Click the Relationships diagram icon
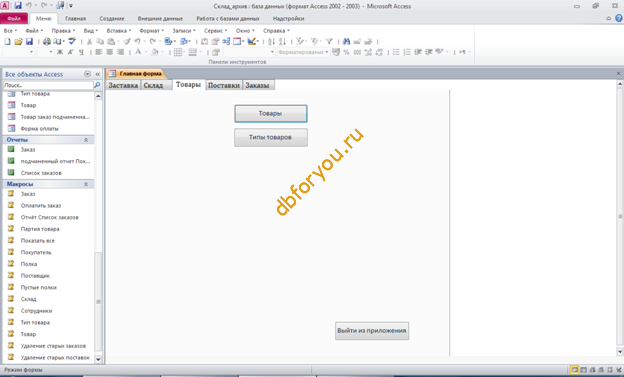Viewport: 624px width, 377px height. tap(226, 41)
